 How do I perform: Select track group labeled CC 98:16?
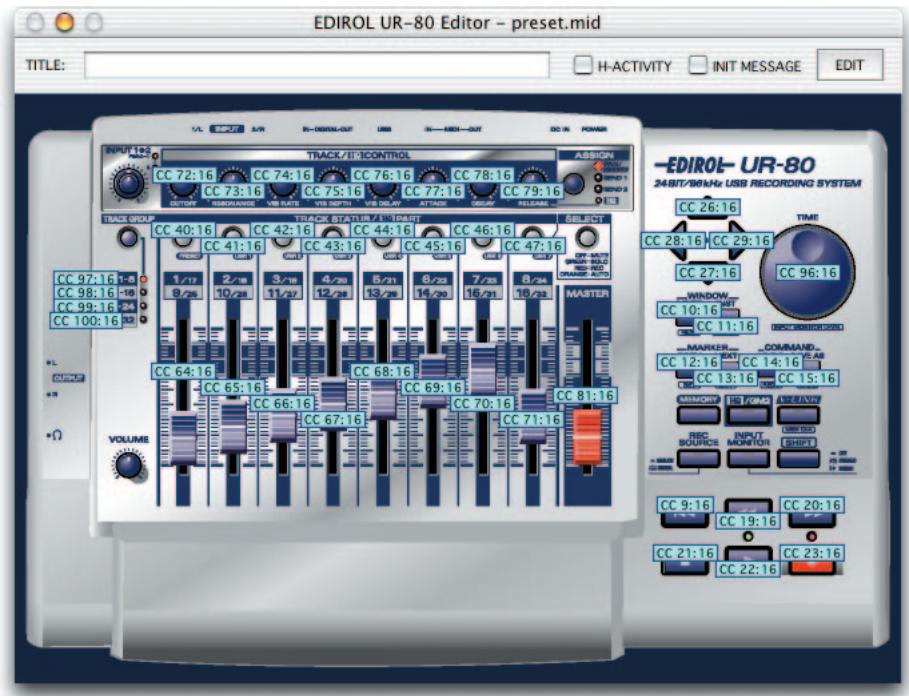(86, 293)
